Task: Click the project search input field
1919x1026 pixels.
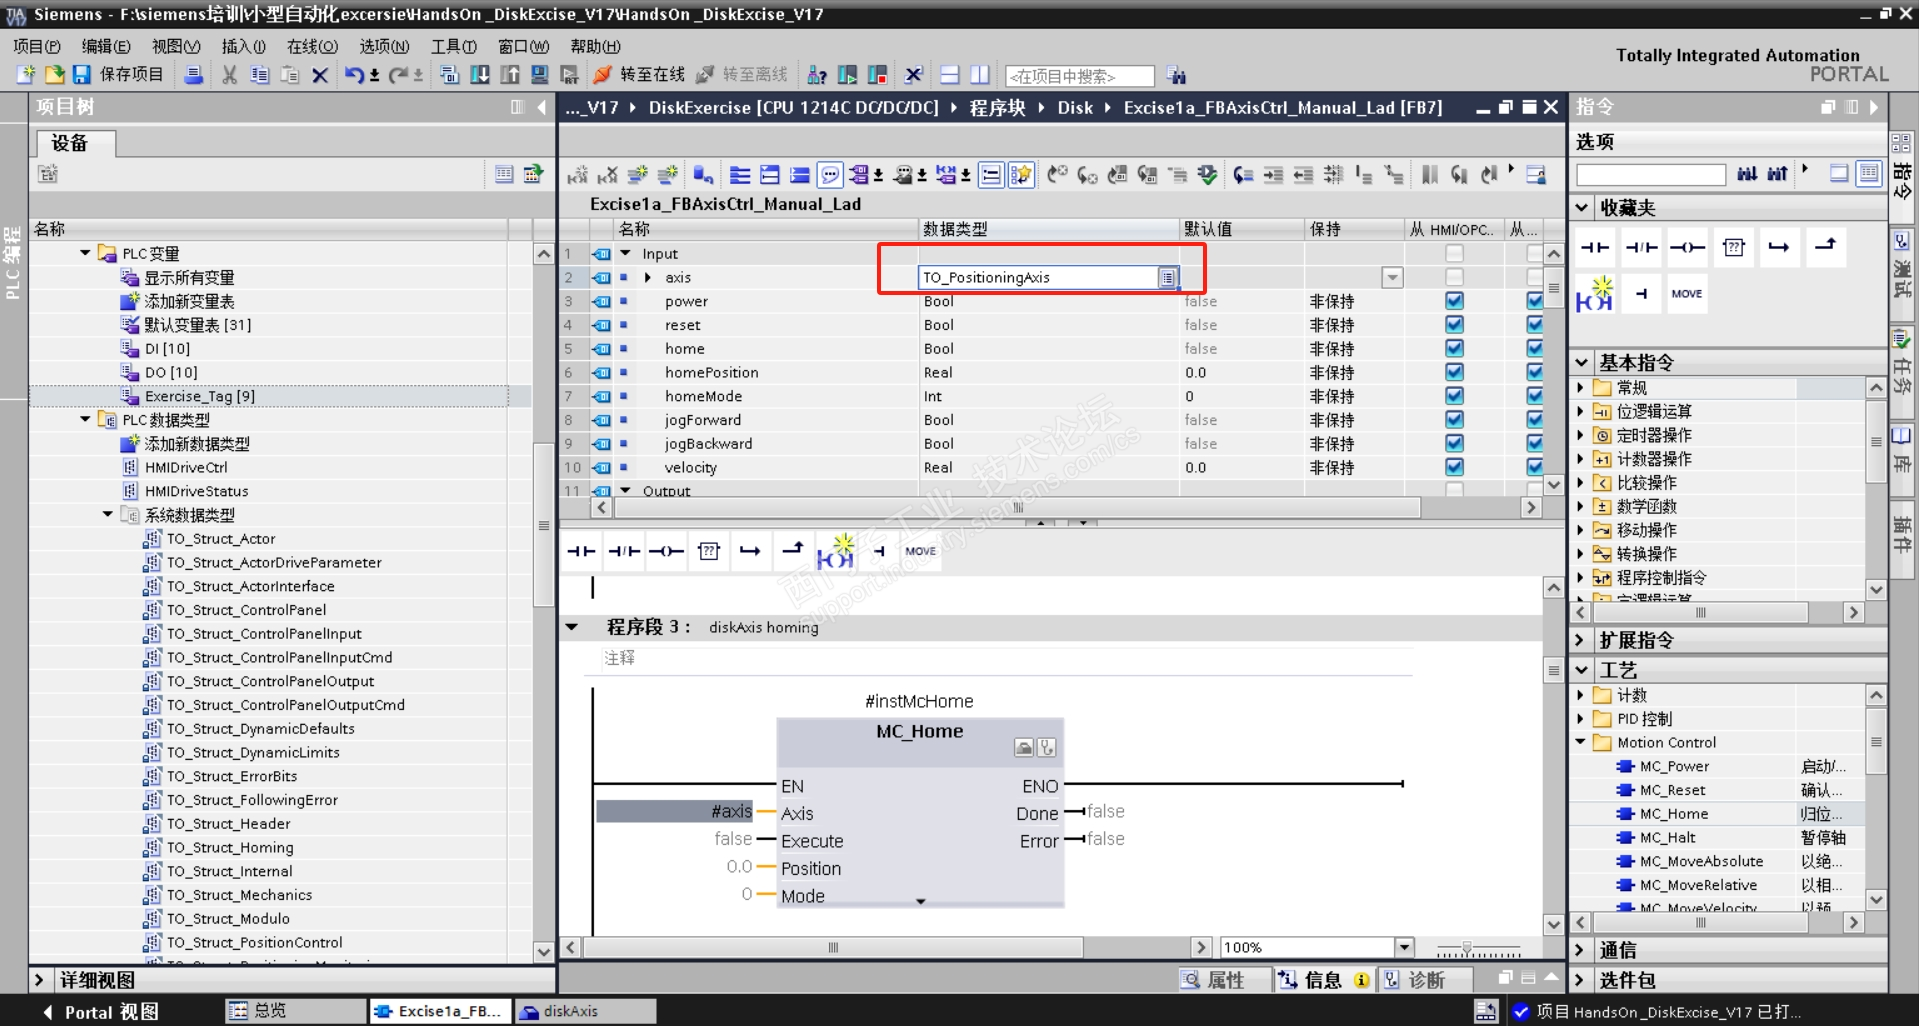Action: tap(1079, 76)
